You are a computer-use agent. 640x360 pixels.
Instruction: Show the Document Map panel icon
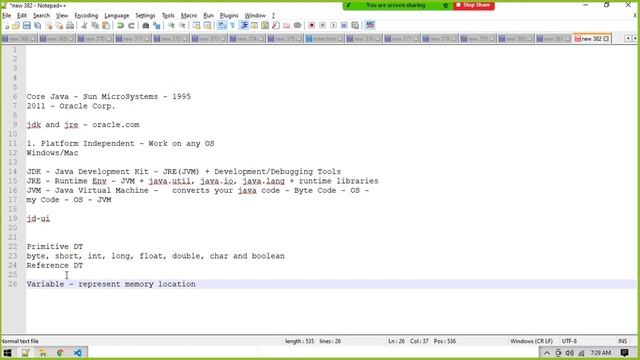pyautogui.click(x=265, y=25)
